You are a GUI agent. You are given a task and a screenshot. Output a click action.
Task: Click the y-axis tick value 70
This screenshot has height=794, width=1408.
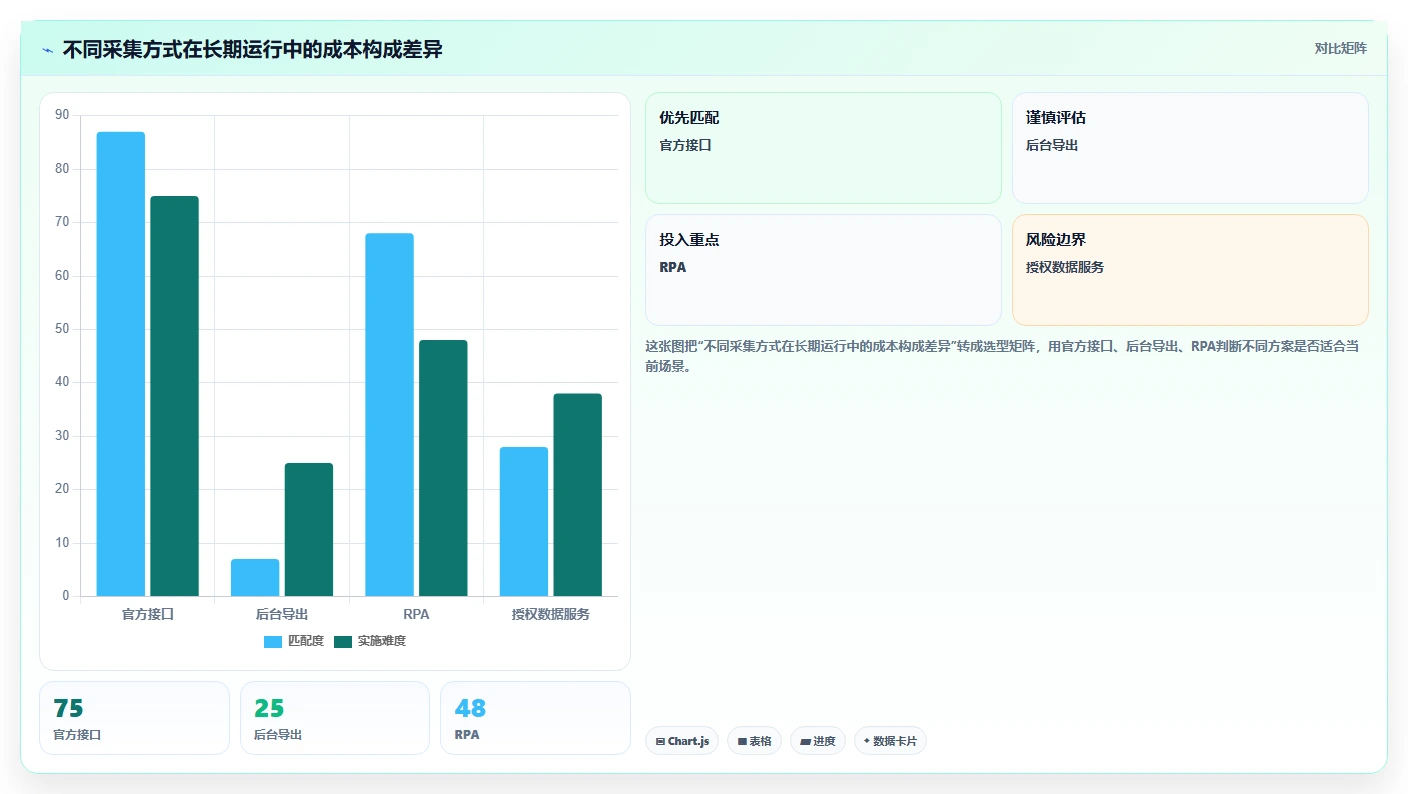pos(62,222)
